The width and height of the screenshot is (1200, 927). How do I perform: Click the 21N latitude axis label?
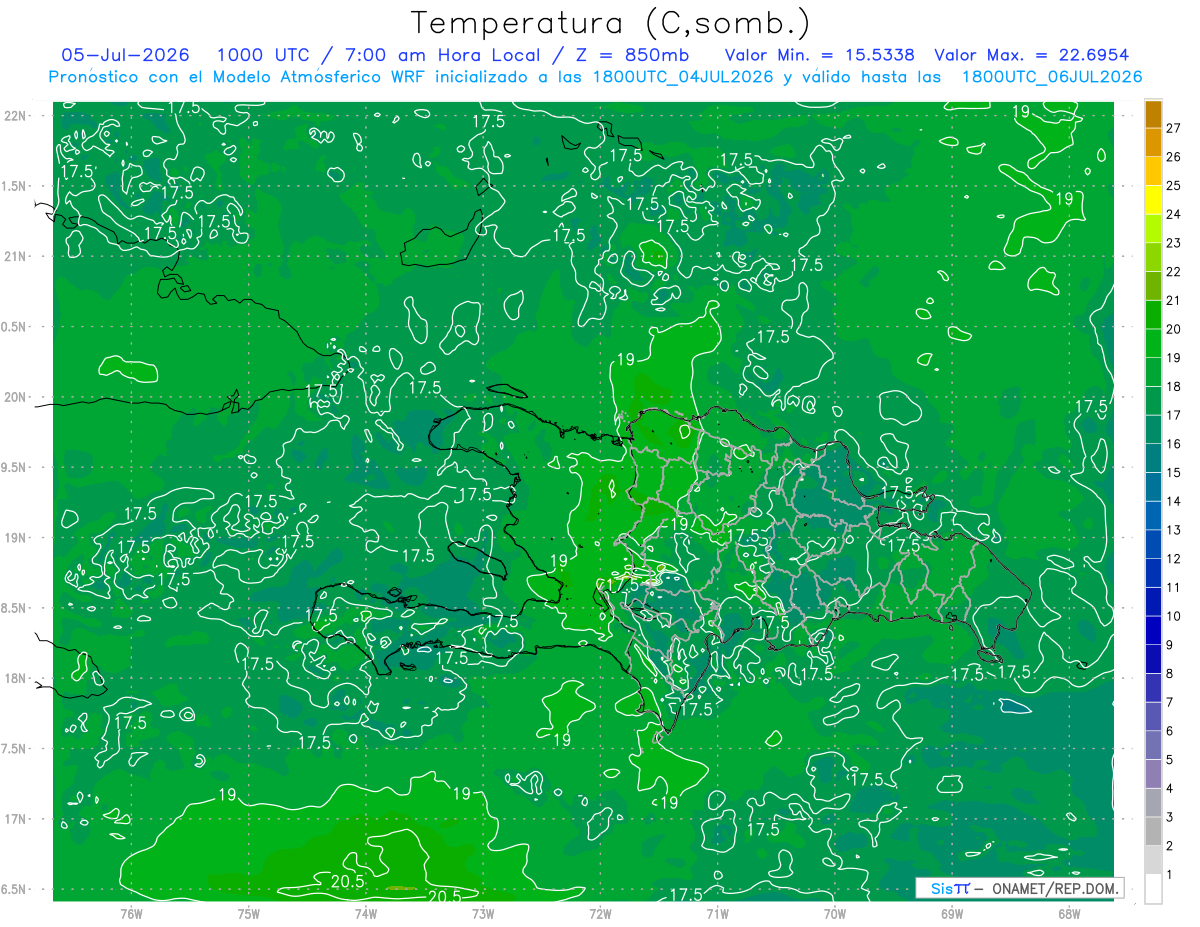click(15, 257)
